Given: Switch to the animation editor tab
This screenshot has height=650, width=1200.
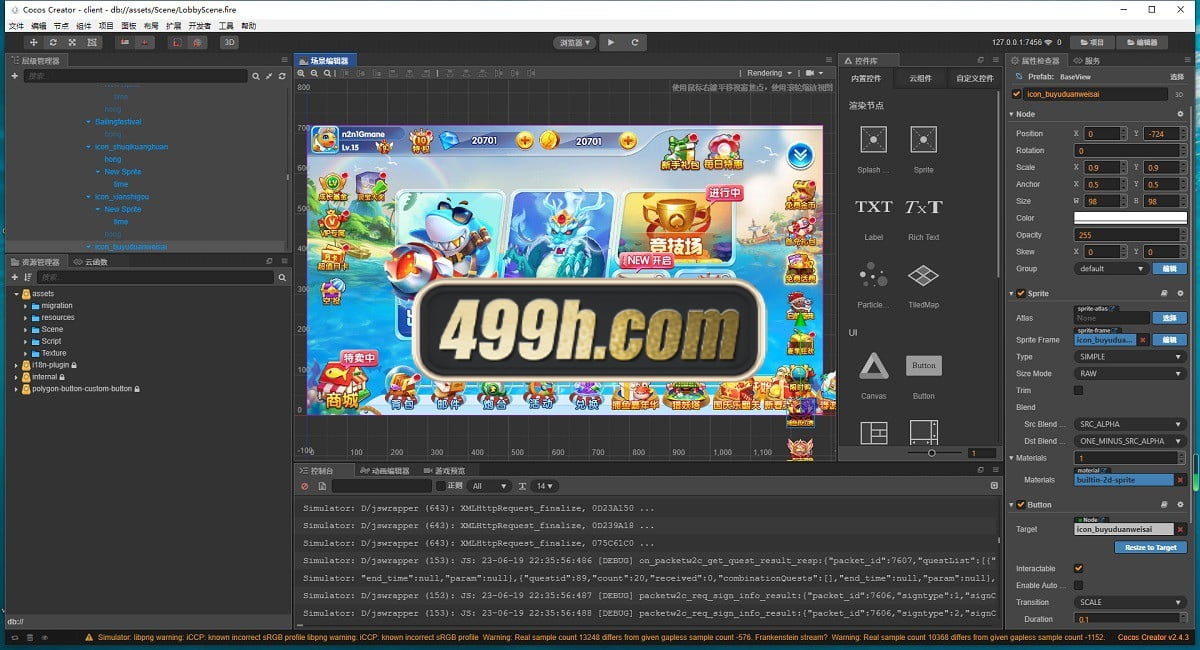Looking at the screenshot, I should (385, 471).
